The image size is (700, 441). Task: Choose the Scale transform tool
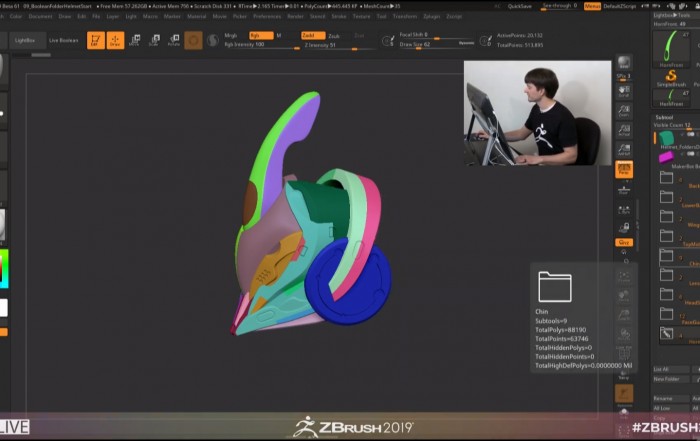[x=154, y=40]
